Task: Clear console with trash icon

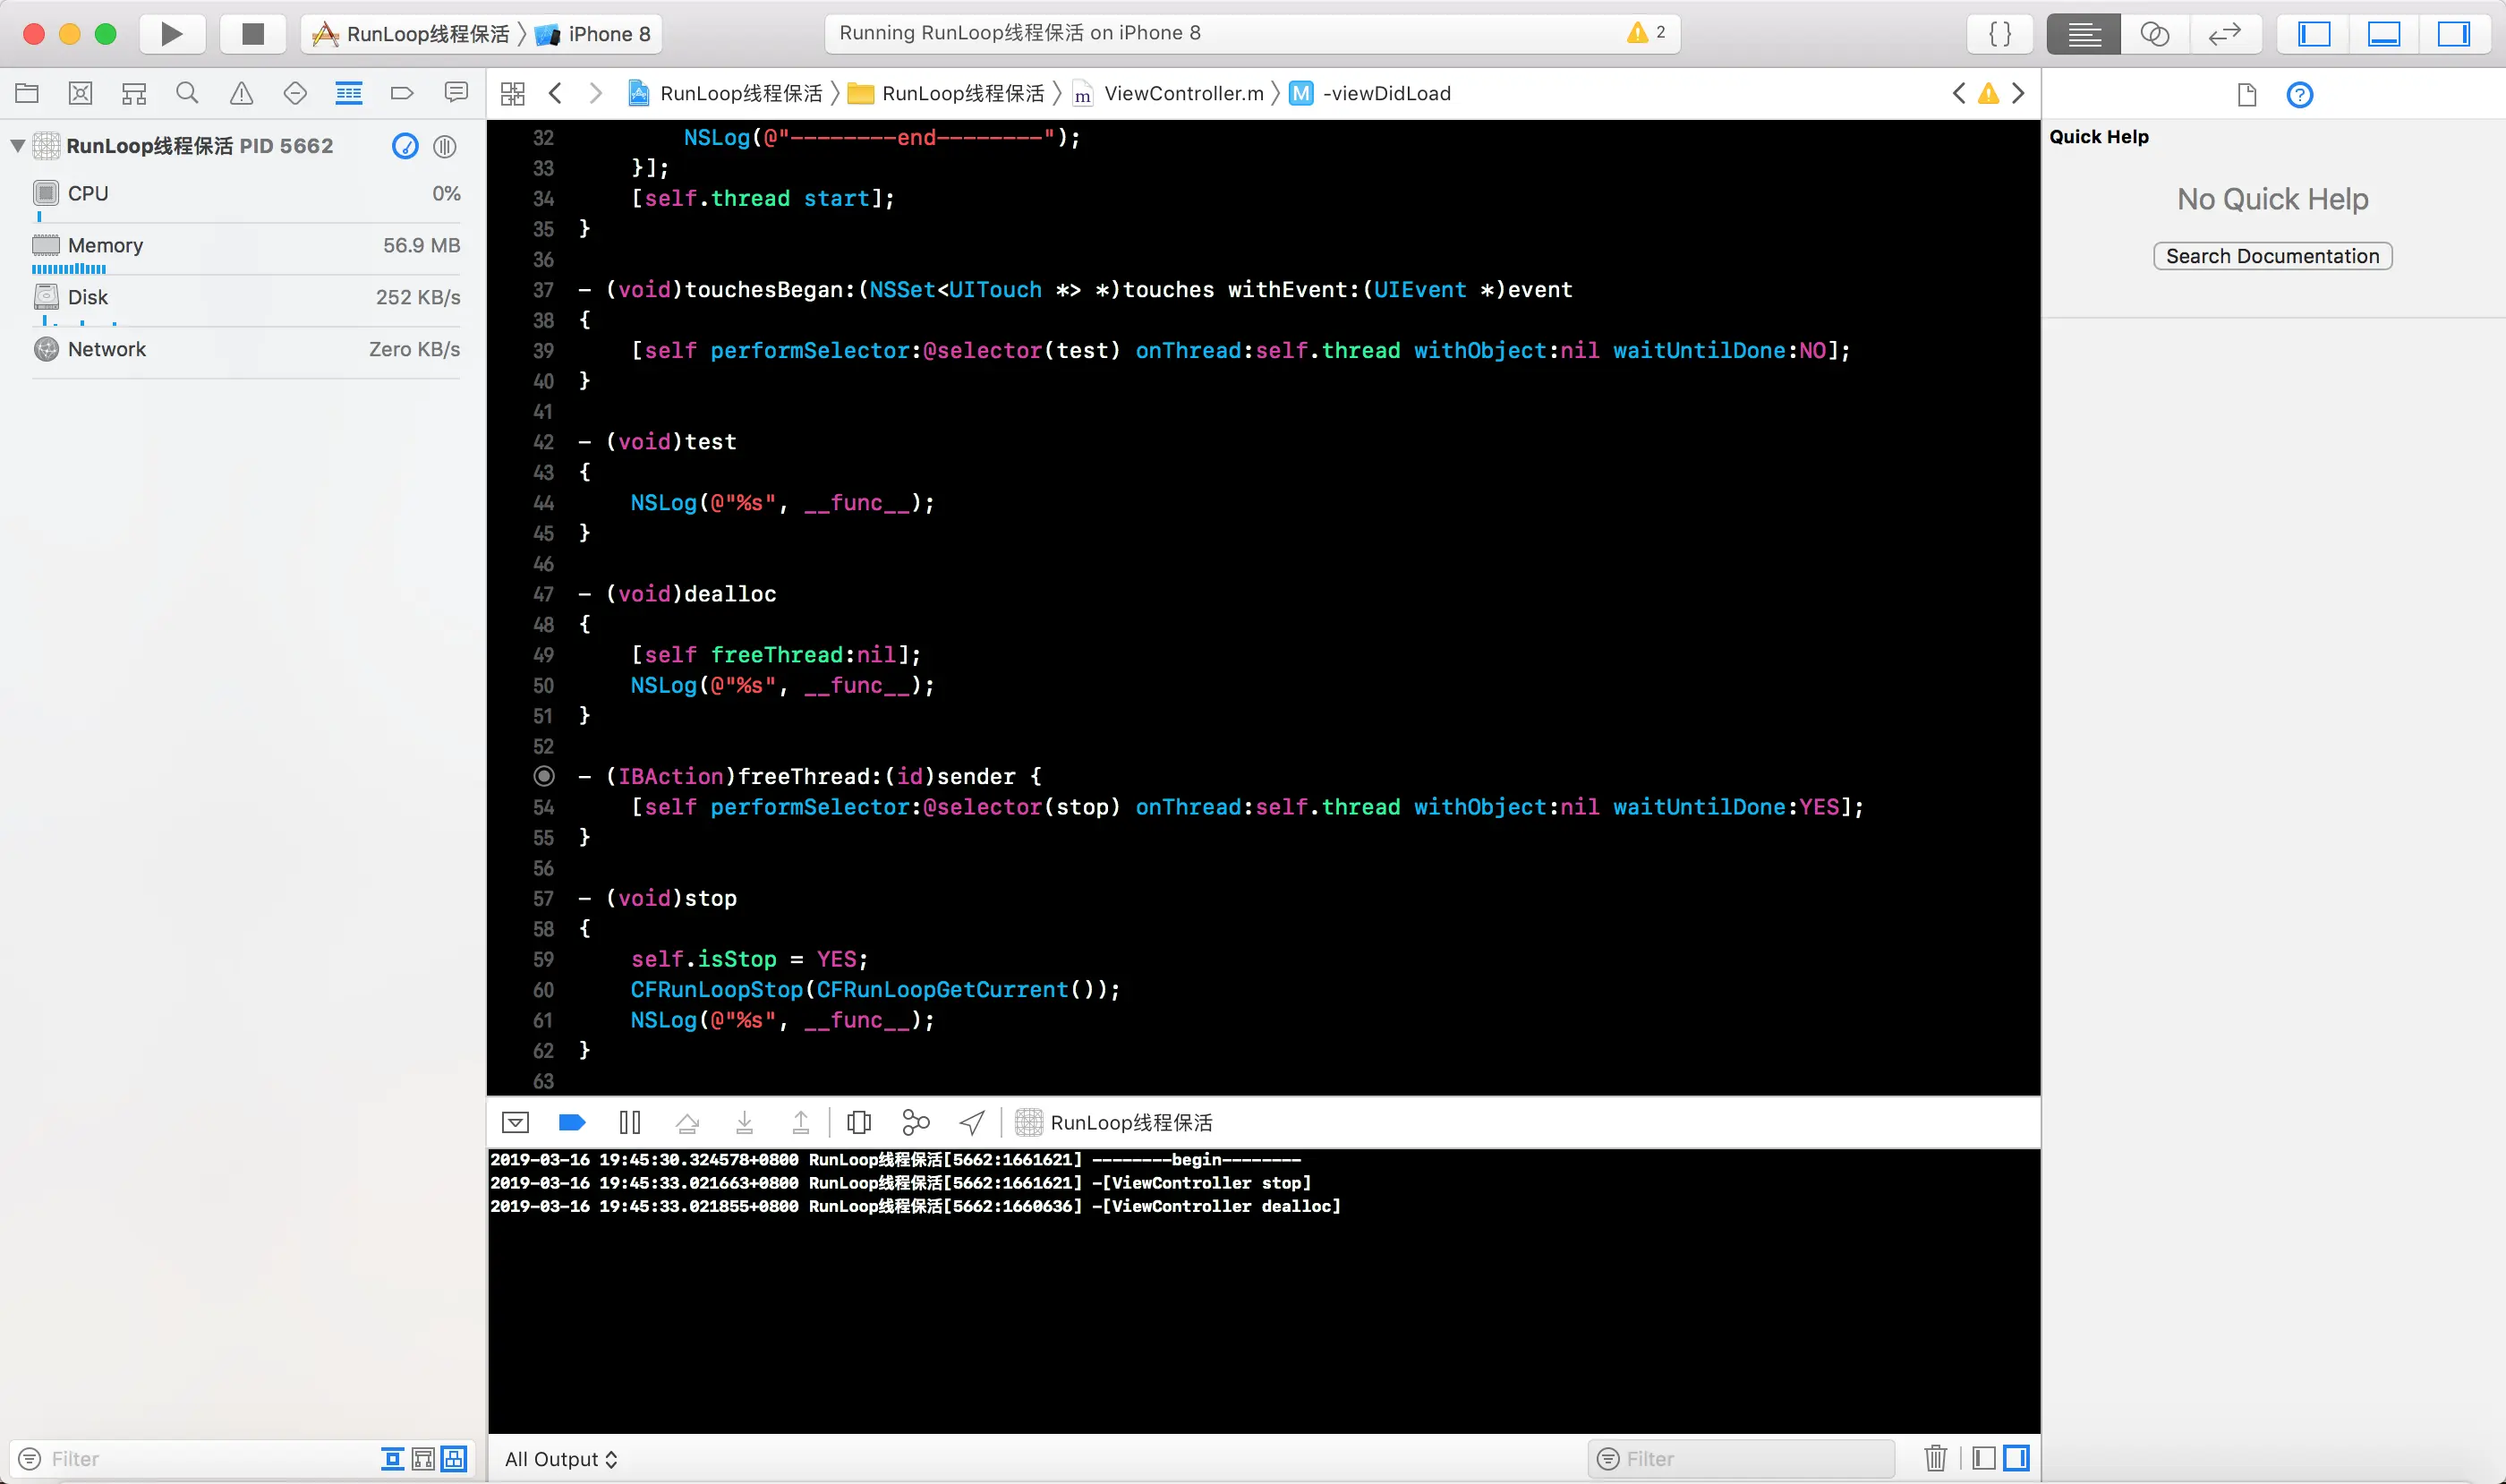Action: (1935, 1458)
